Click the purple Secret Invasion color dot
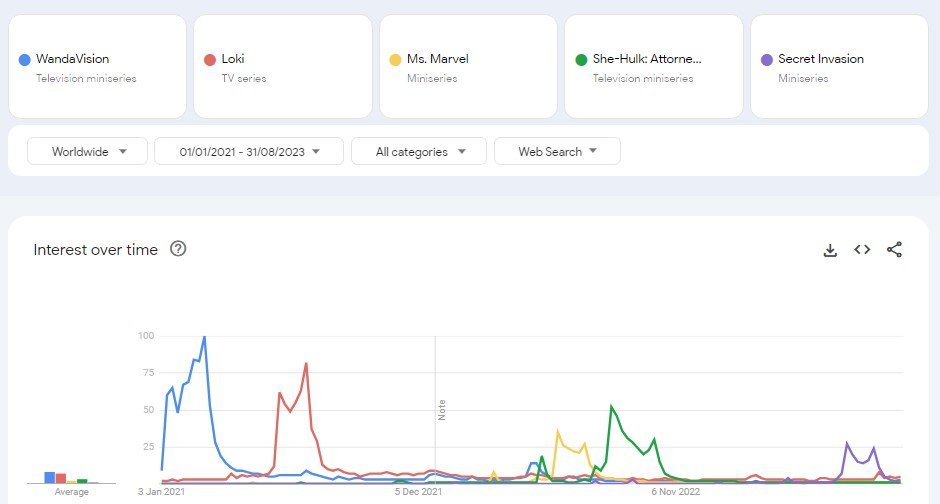This screenshot has width=940, height=504. pos(767,59)
